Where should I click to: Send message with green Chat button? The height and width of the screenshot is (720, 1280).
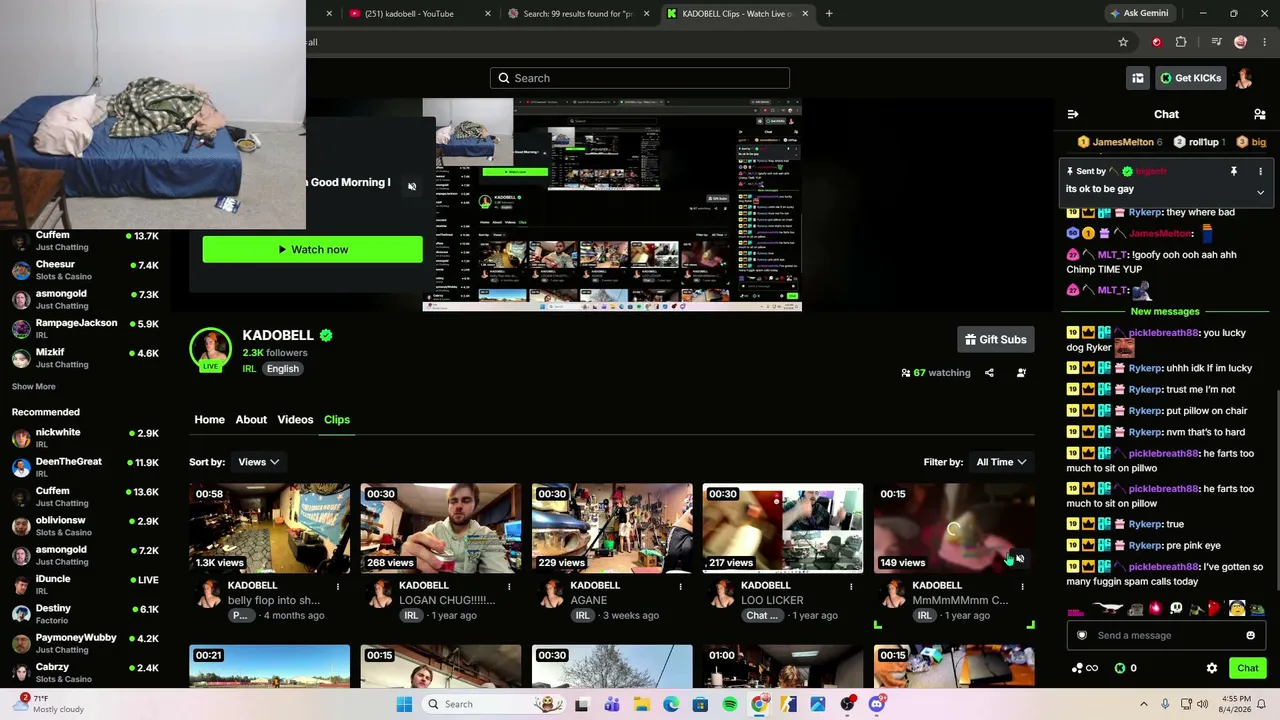pos(1248,668)
